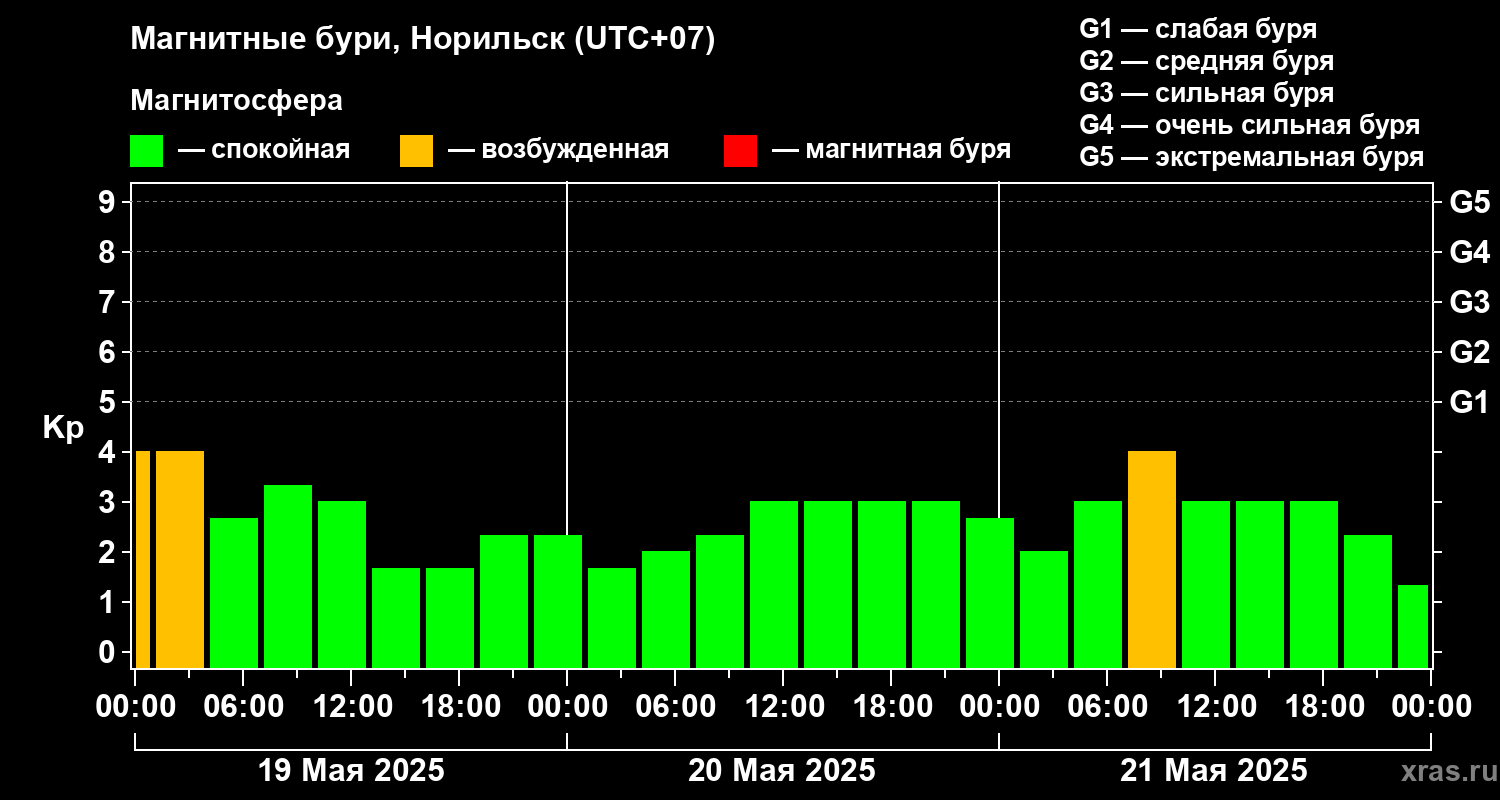Click the chart title 'Магнитные бури, Норильск (UTC+07)'
The image size is (1500, 800).
423,40
